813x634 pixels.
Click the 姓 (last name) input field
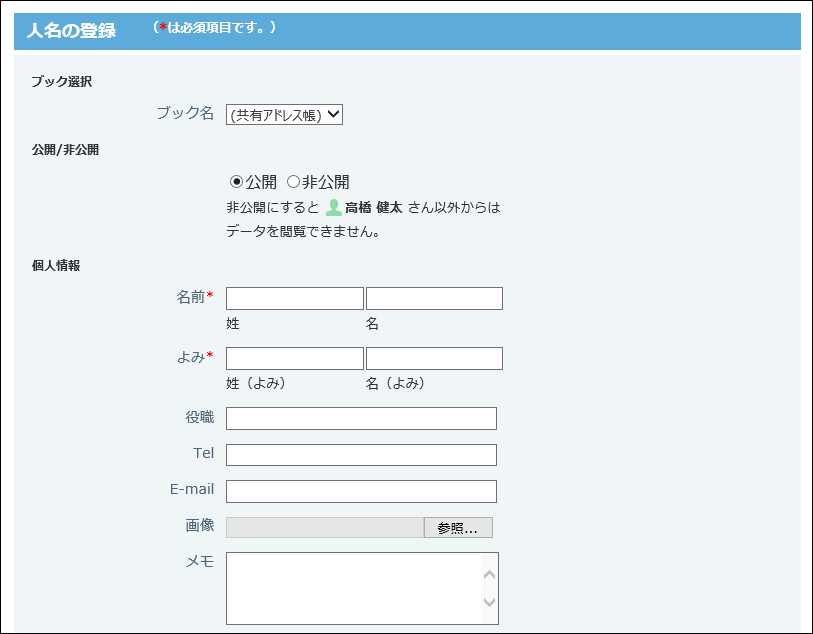294,299
